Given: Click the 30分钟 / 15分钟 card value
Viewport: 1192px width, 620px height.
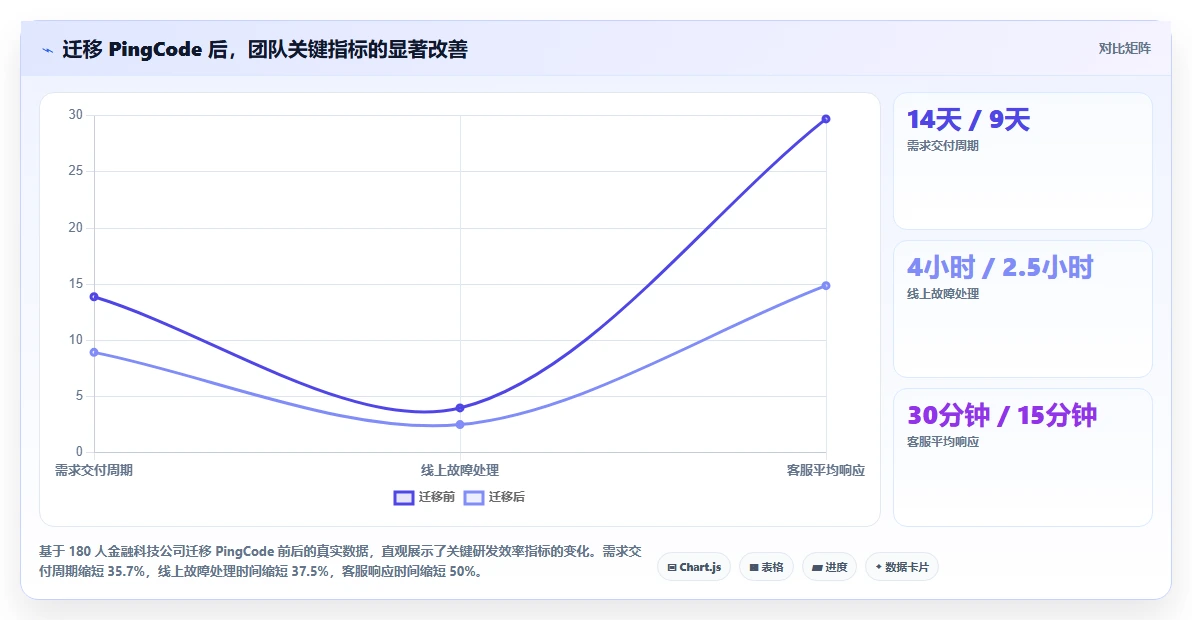Looking at the screenshot, I should [1002, 416].
